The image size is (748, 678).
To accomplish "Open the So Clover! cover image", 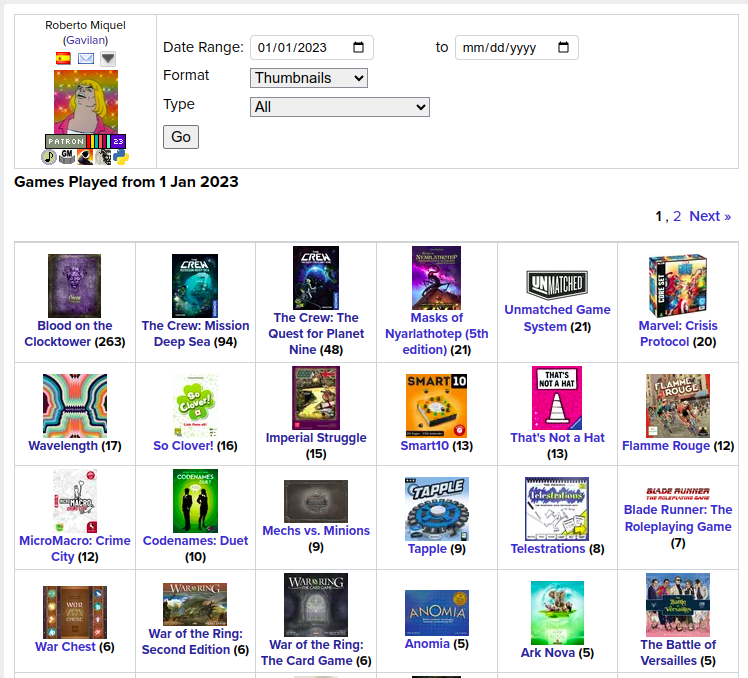I will tap(195, 406).
